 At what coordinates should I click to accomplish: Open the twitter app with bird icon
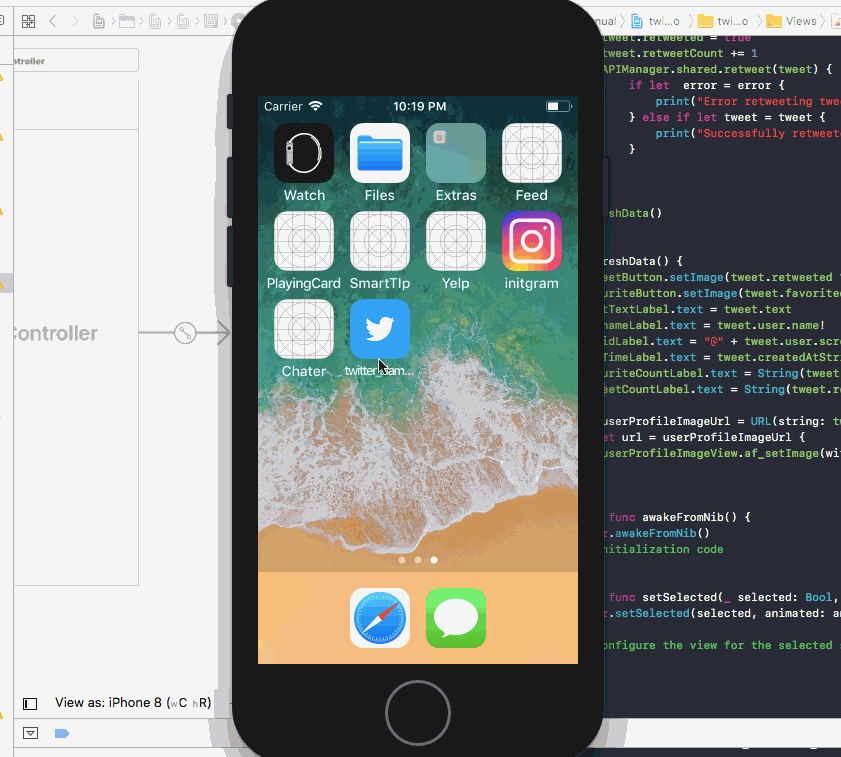coord(380,329)
